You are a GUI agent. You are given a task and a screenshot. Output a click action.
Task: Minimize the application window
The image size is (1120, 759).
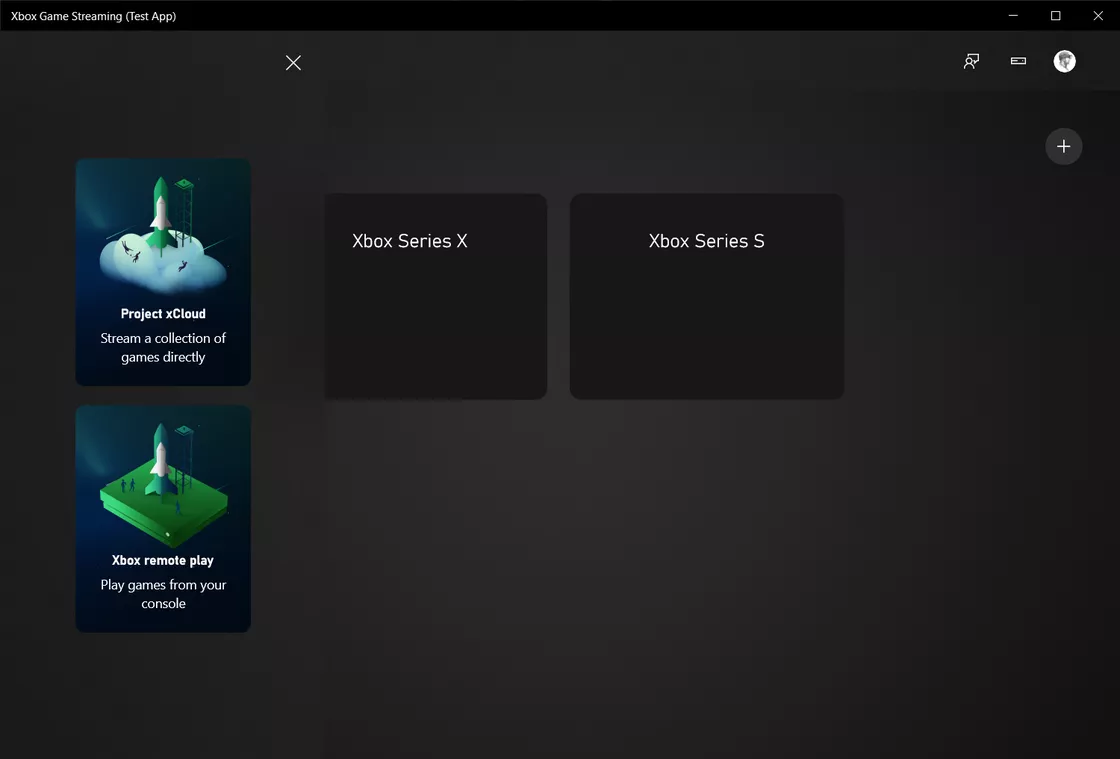click(x=1012, y=15)
